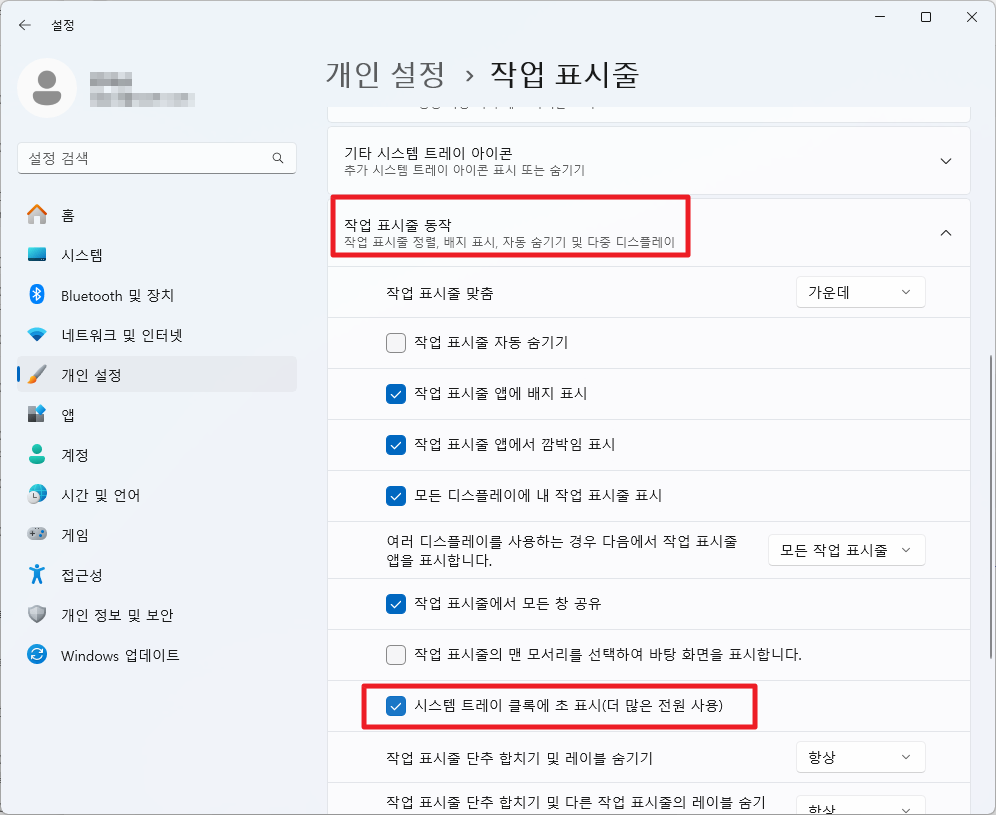
Task: Open the user profile at the top
Action: tap(48, 88)
